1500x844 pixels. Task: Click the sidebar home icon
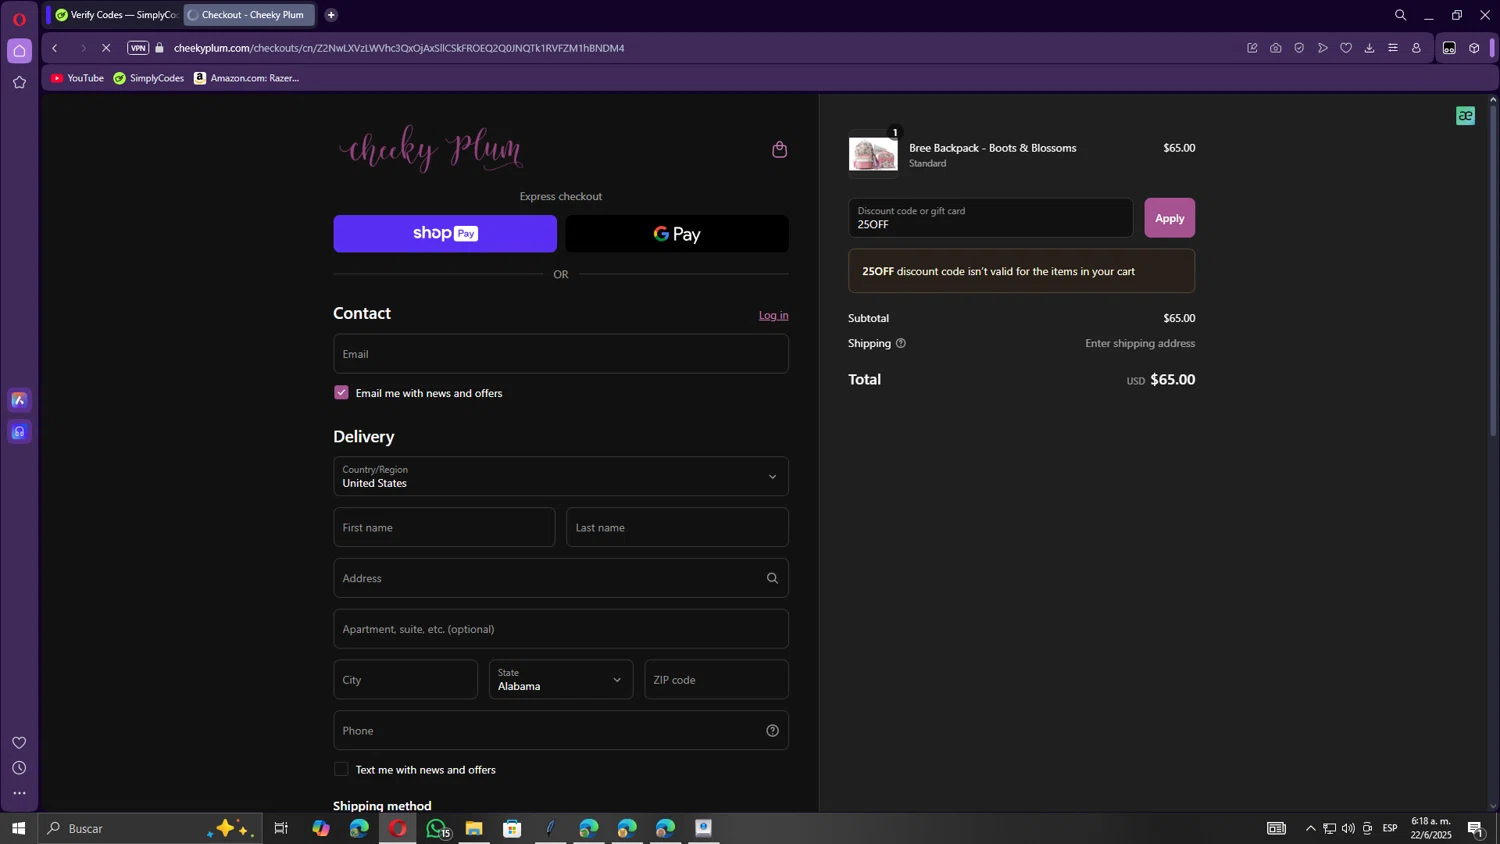(x=19, y=51)
